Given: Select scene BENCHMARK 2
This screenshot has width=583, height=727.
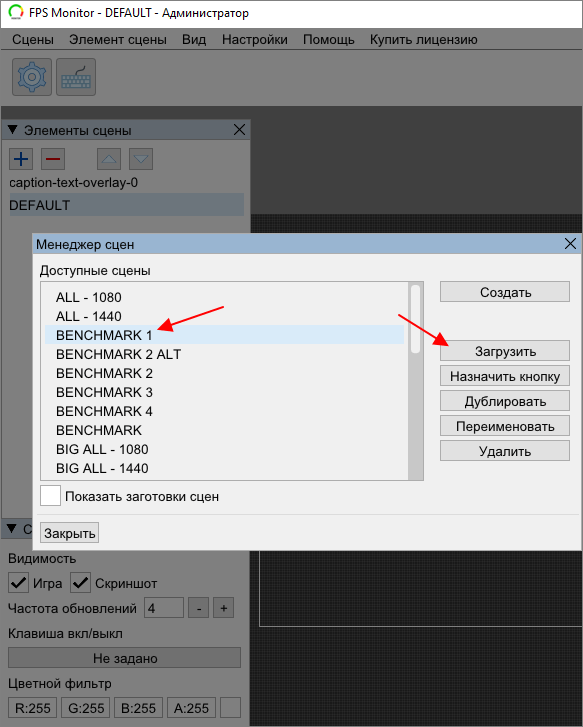Looking at the screenshot, I should [x=224, y=373].
